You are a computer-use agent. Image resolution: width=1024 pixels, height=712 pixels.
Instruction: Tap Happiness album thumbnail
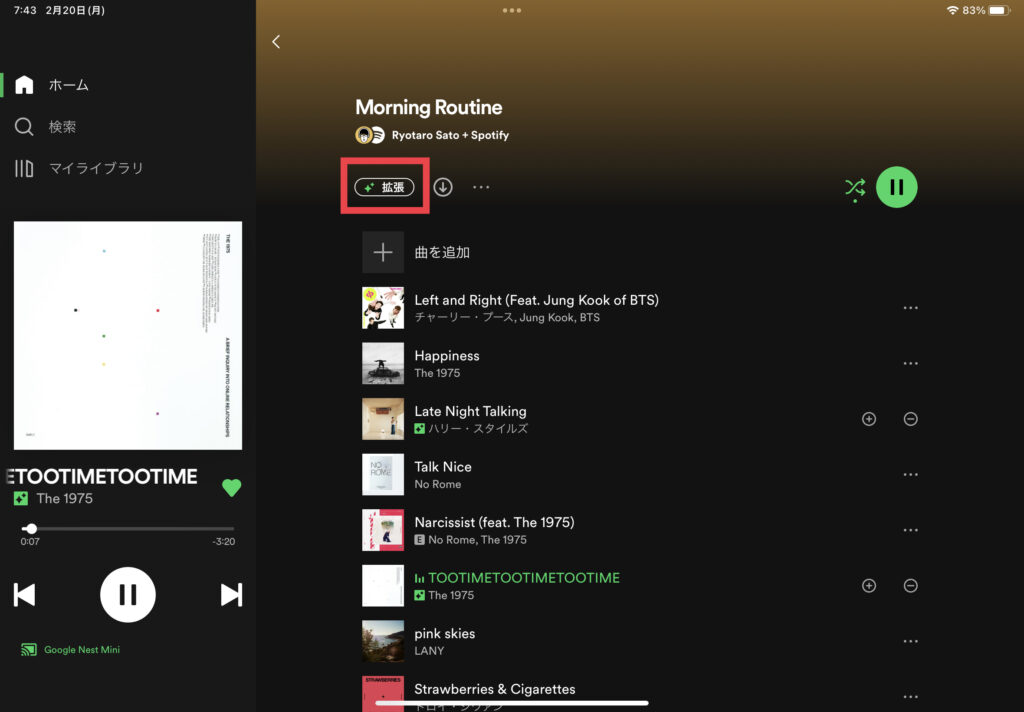click(x=383, y=363)
